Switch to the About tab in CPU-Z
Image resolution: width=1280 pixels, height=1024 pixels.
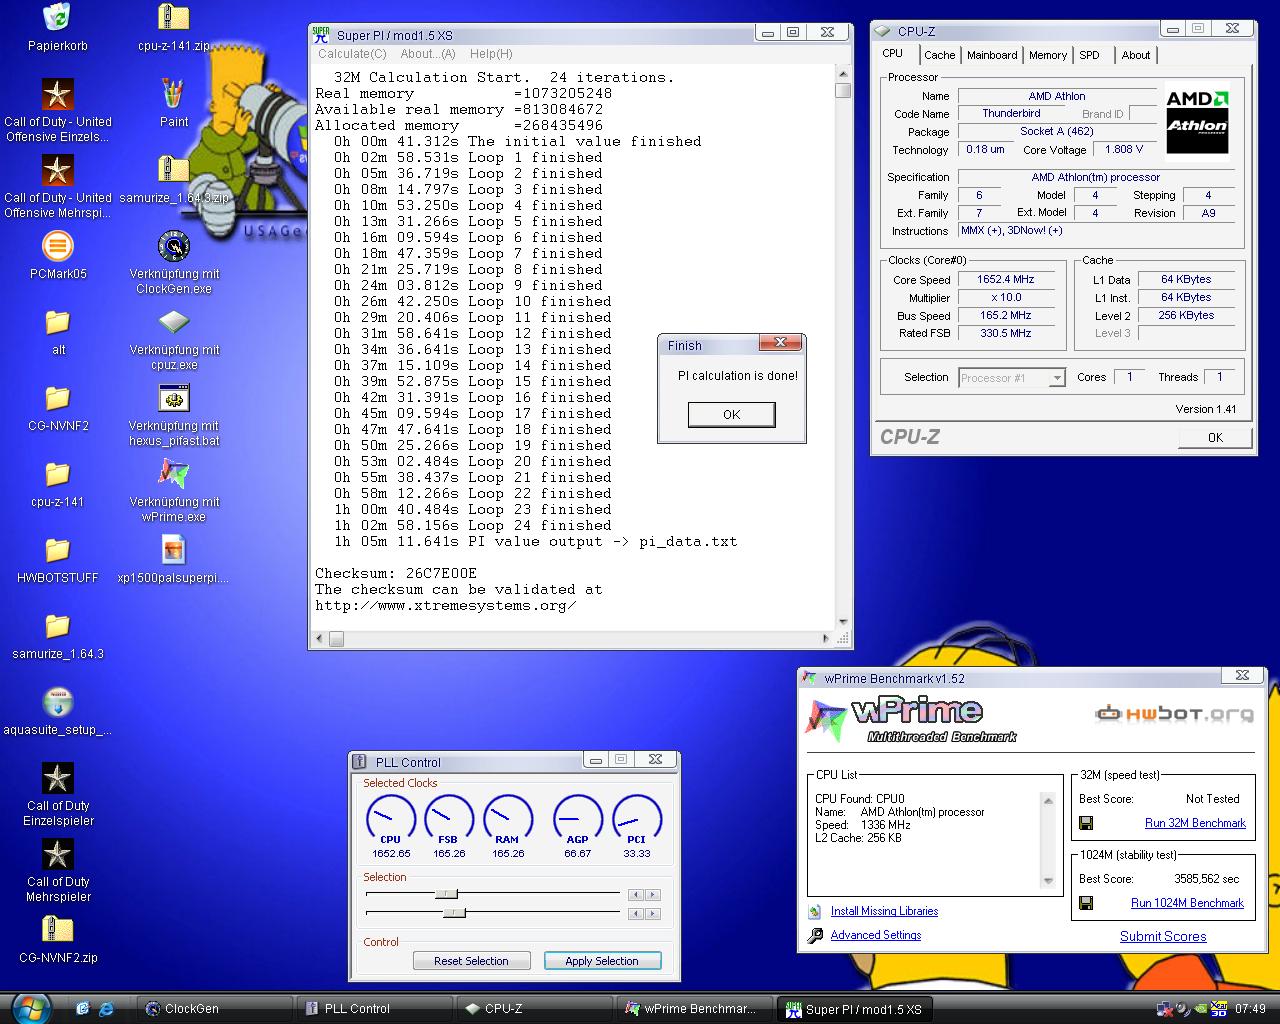point(1135,55)
